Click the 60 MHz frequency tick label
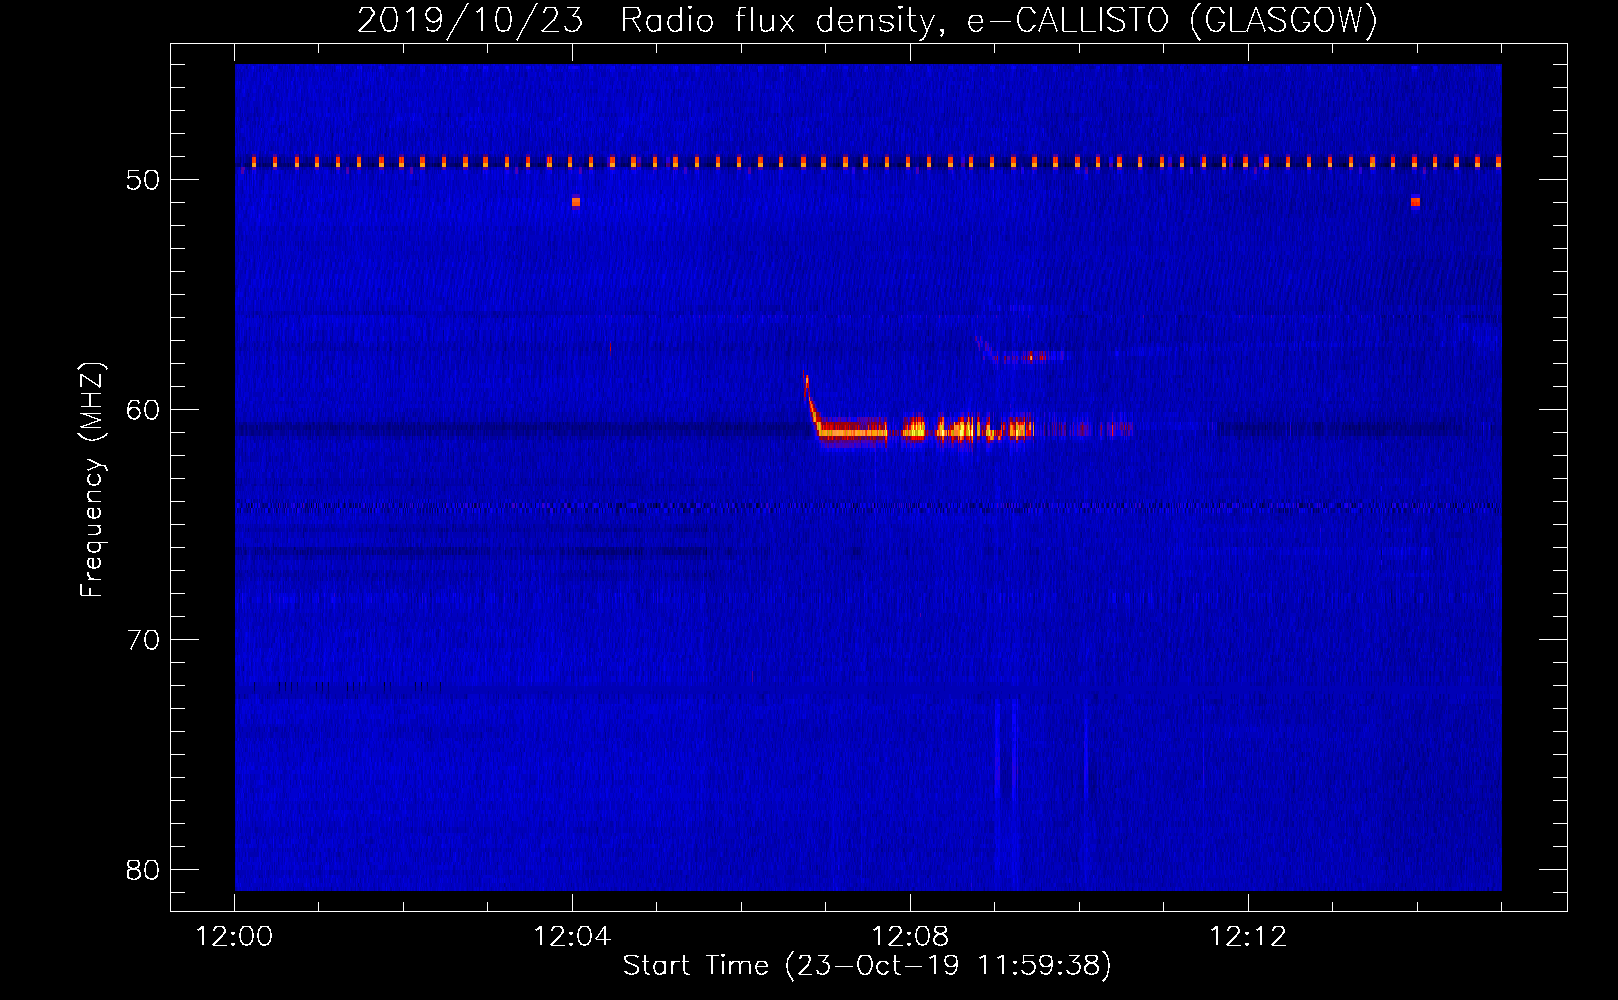 [x=143, y=410]
